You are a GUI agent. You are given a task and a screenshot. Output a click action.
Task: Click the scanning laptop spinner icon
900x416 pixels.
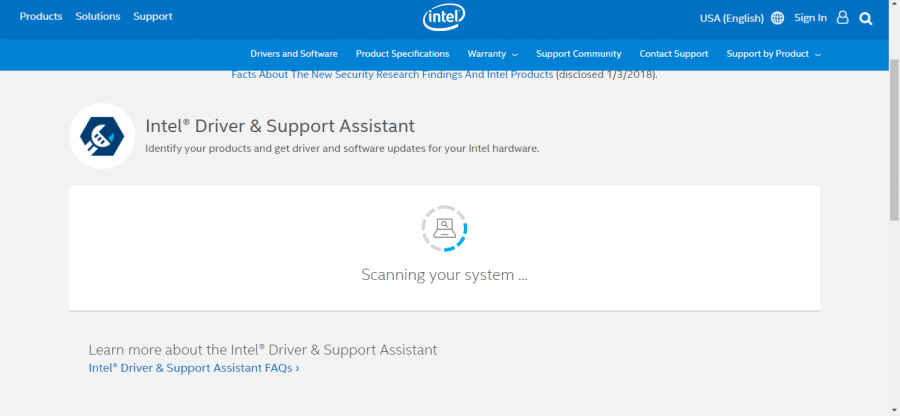point(444,228)
